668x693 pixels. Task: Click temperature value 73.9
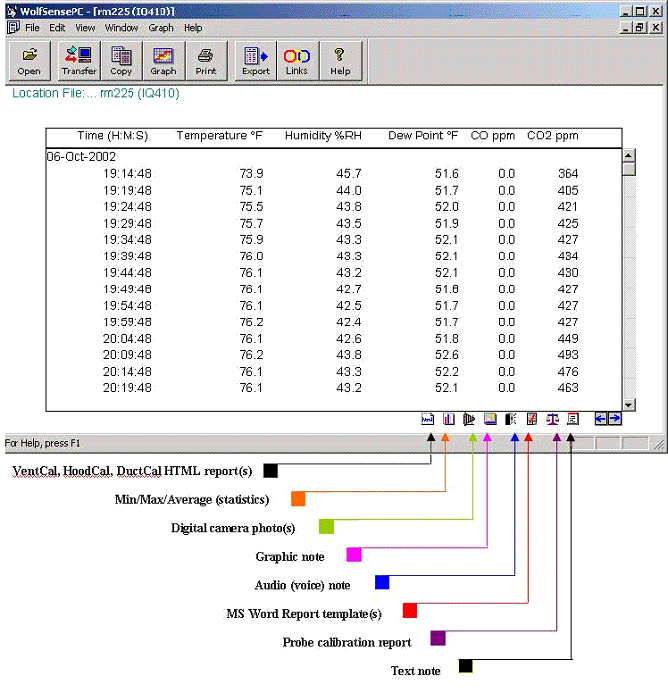tap(252, 174)
